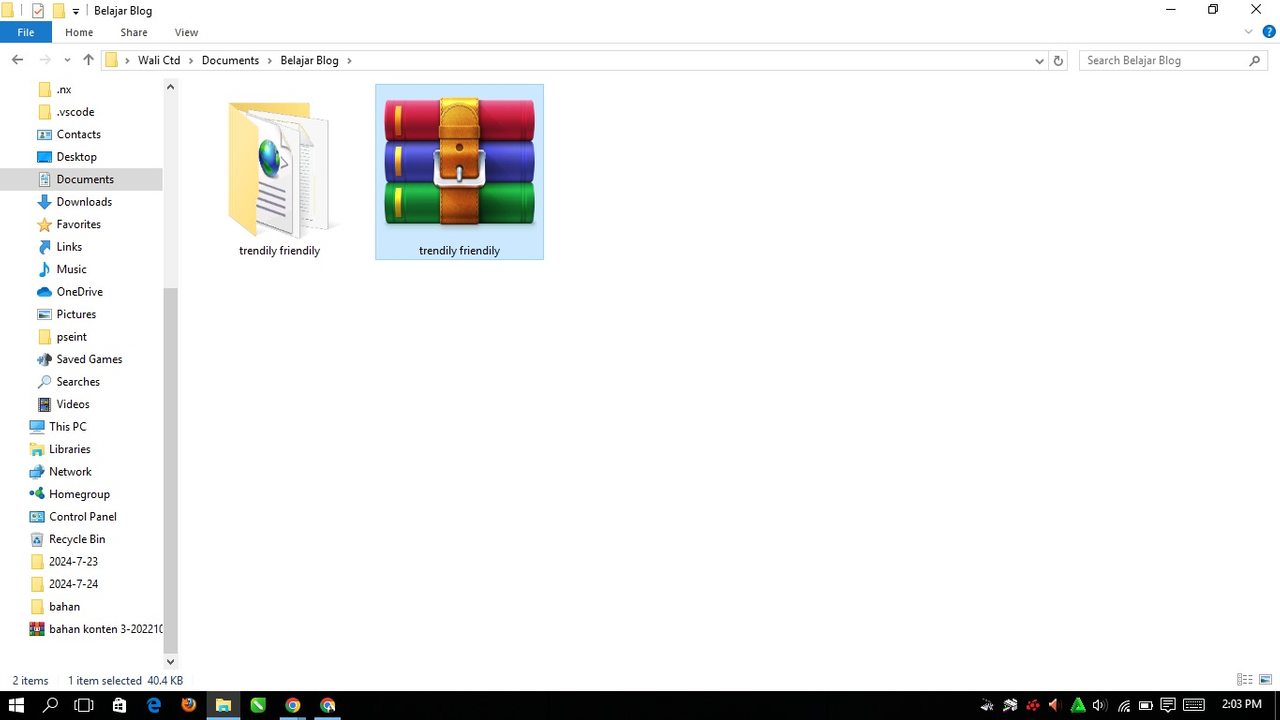Open OneDrive in navigation pane
Image resolution: width=1280 pixels, height=720 pixels.
point(79,292)
